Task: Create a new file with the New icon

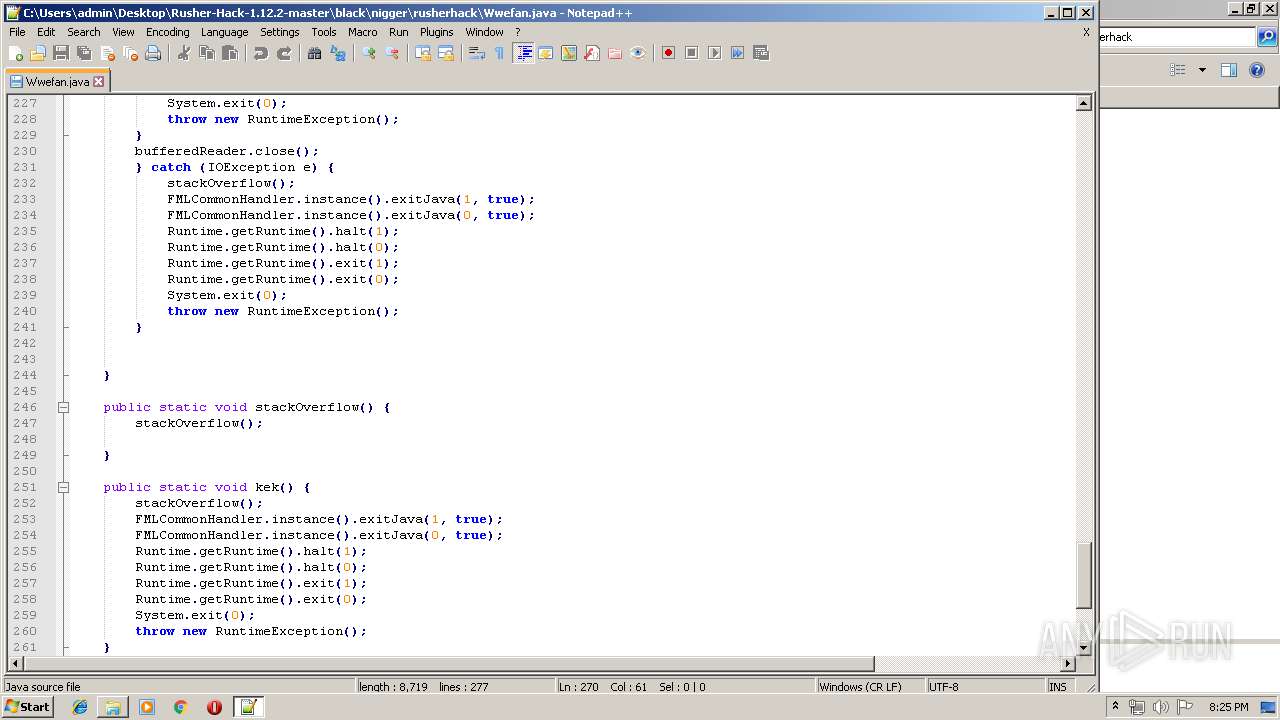Action: 16,53
